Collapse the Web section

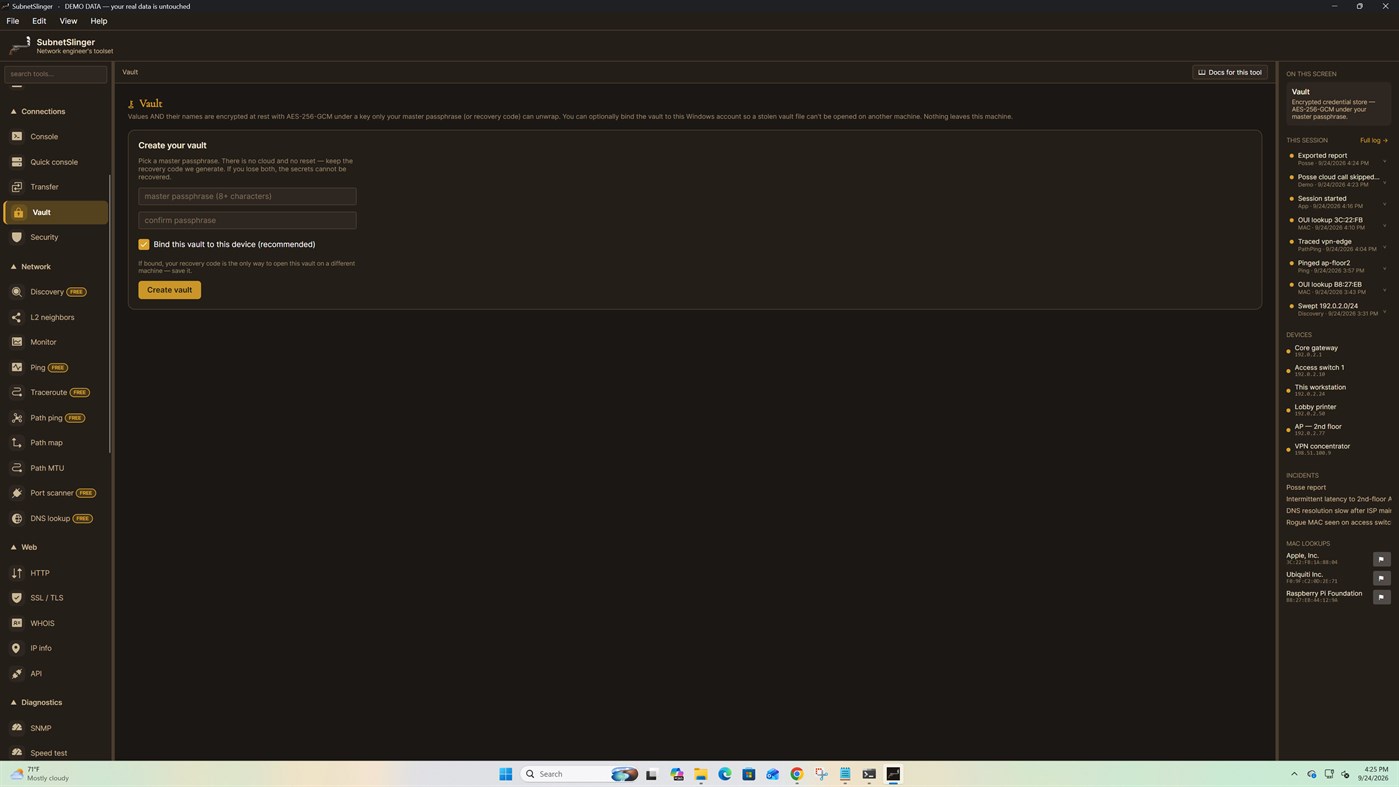point(14,547)
